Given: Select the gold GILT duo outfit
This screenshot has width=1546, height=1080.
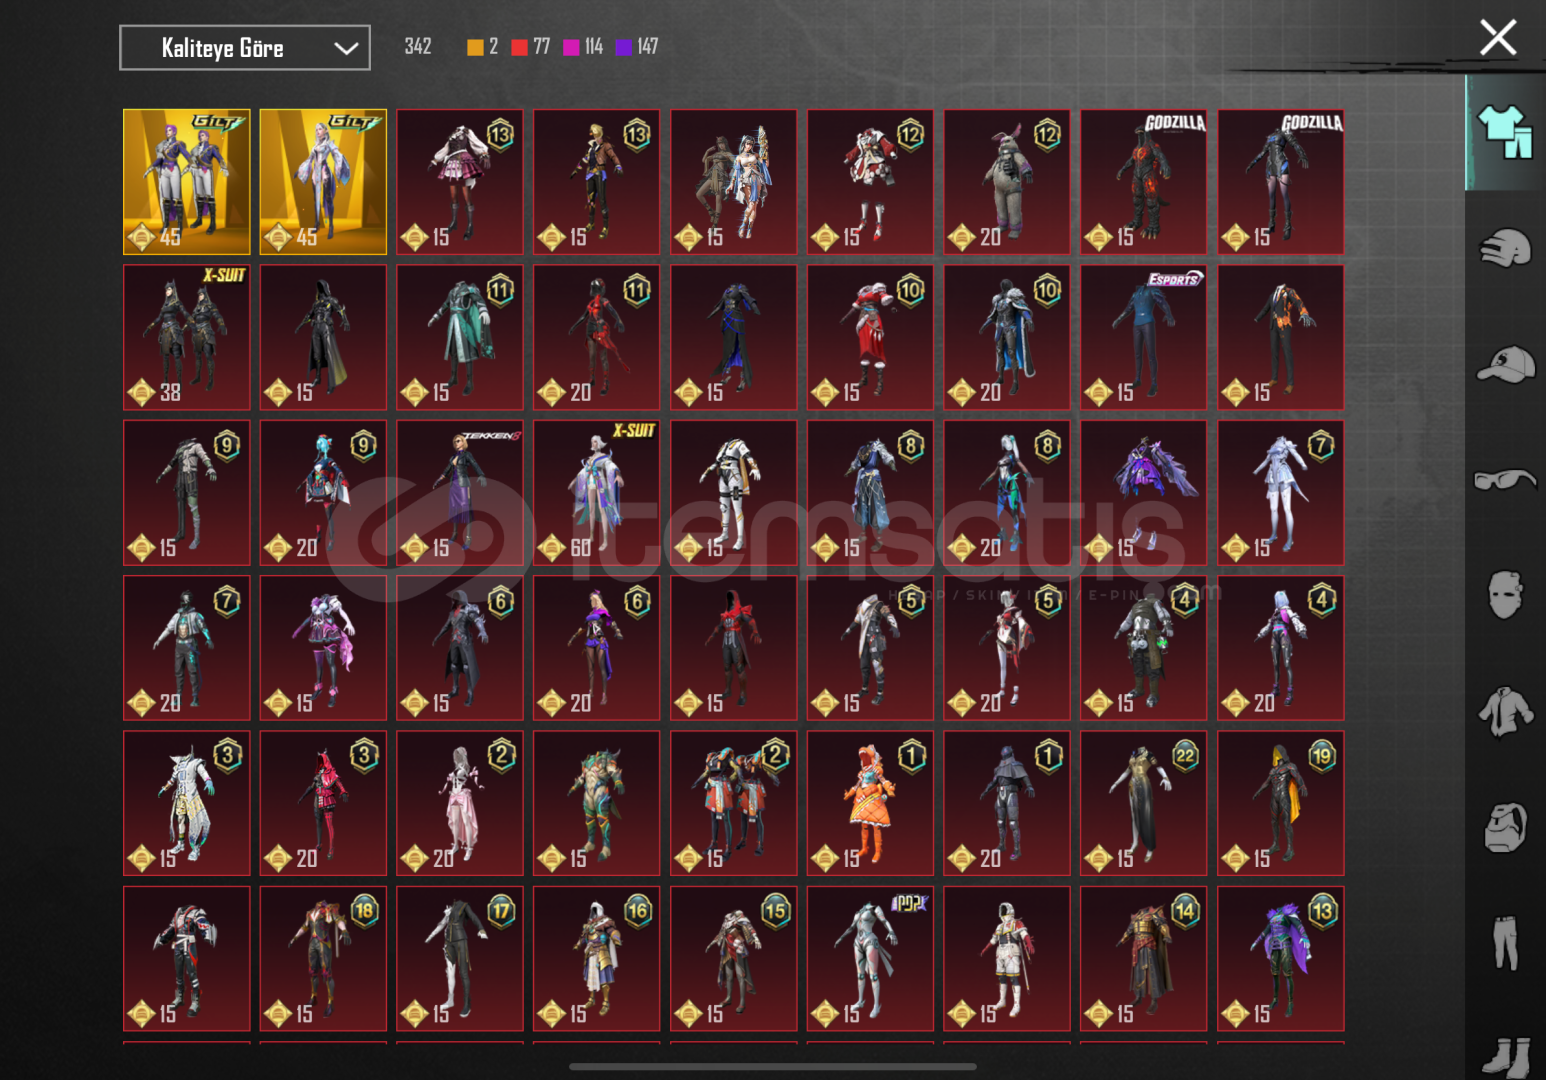Looking at the screenshot, I should pos(187,182).
